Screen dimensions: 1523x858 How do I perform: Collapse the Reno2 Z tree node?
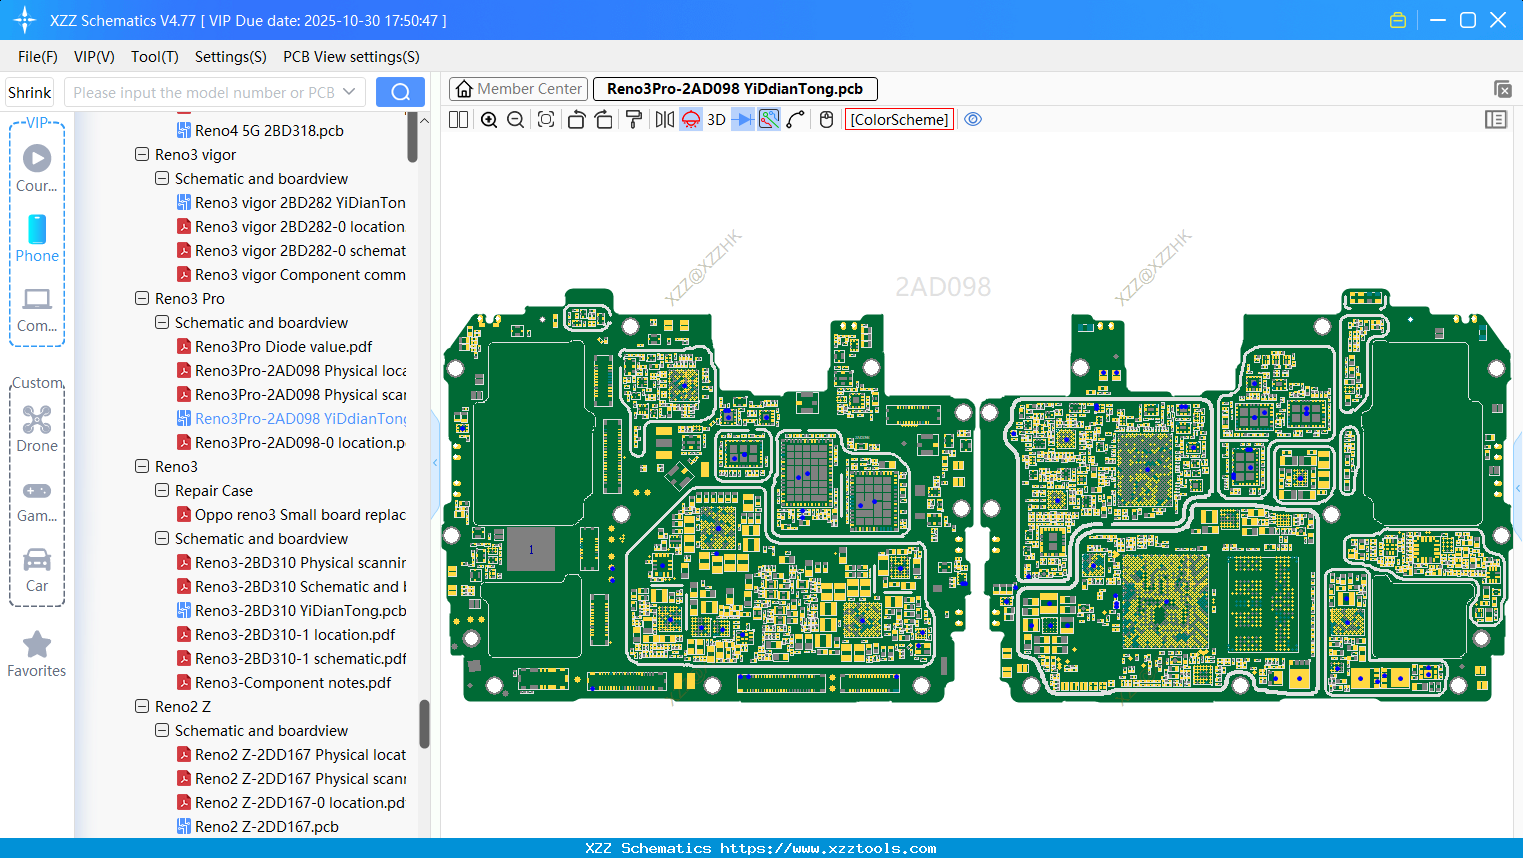142,707
